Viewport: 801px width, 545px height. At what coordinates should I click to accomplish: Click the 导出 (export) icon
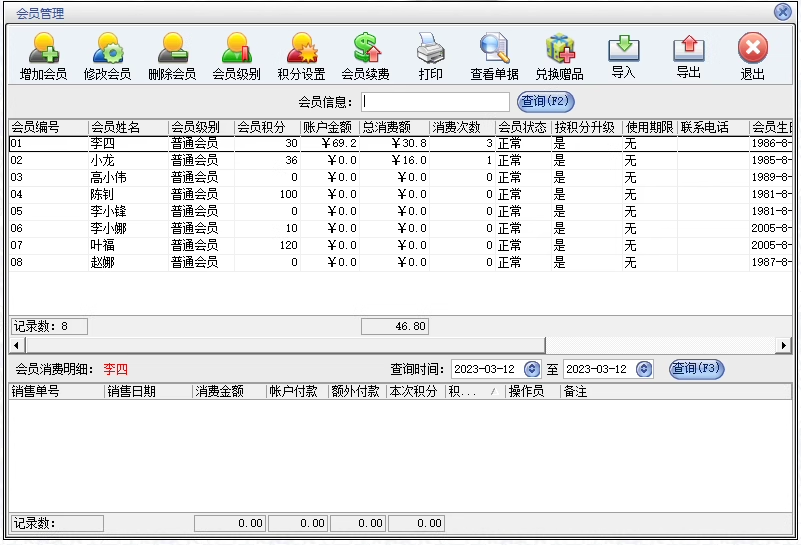click(x=689, y=56)
